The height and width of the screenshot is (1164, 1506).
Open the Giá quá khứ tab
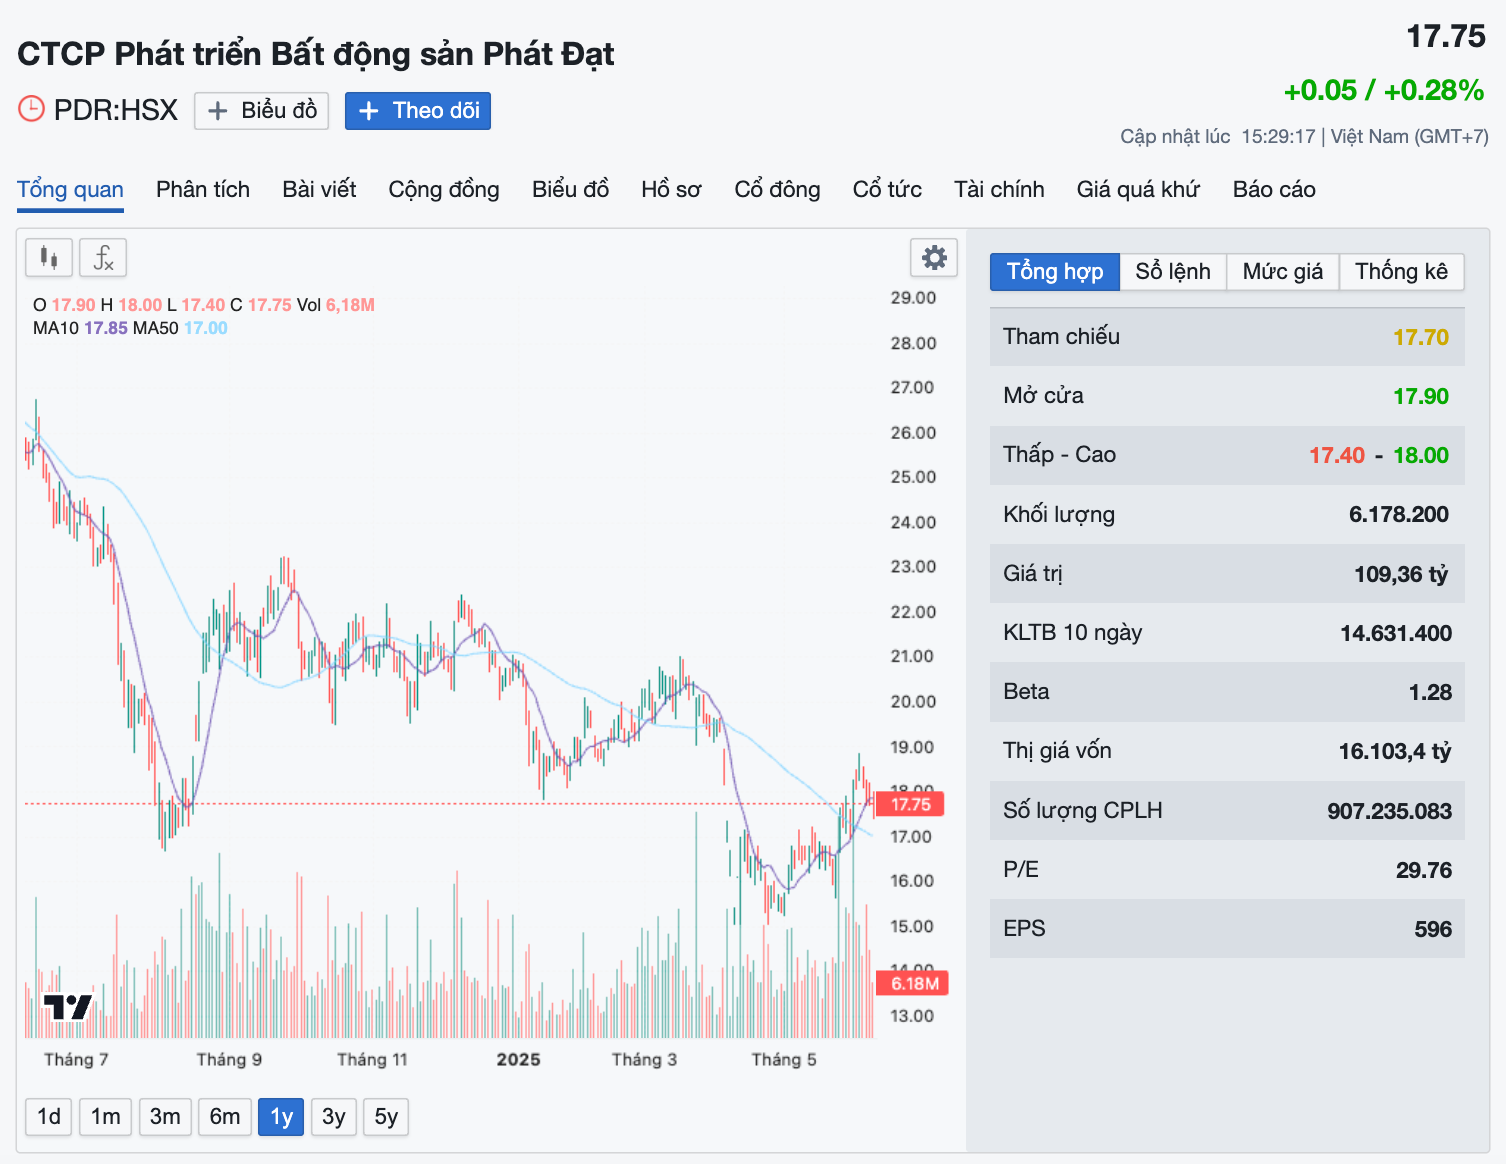(1138, 190)
